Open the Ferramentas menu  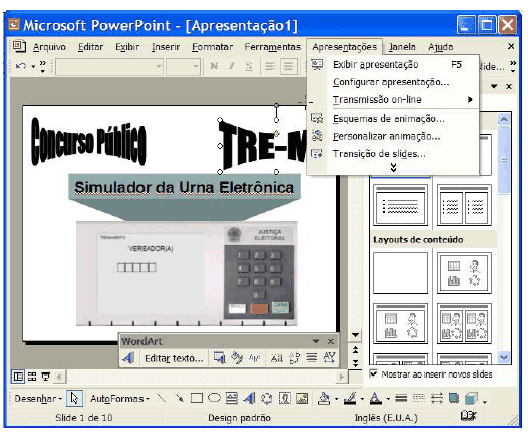[272, 47]
